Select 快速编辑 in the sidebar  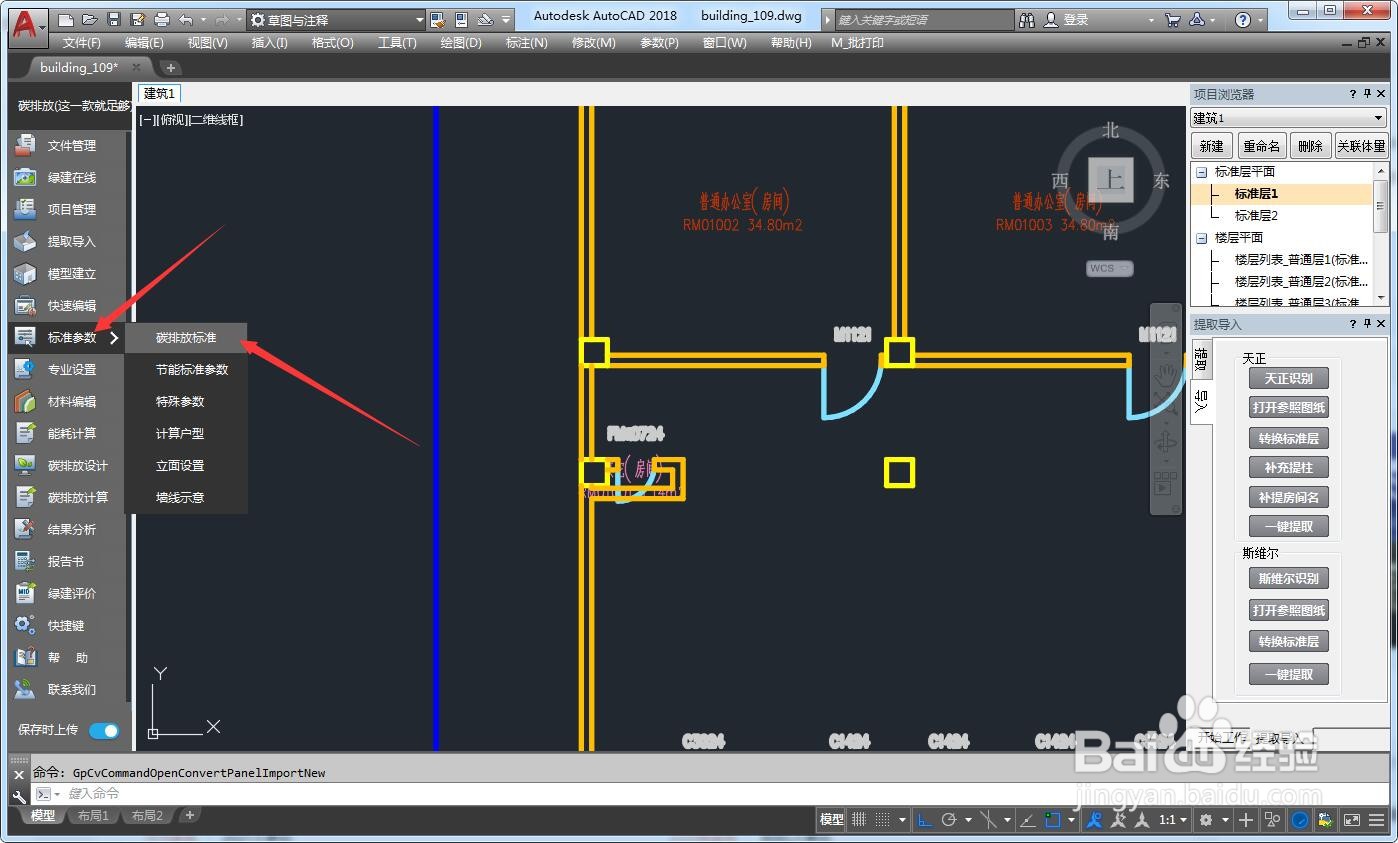(66, 305)
